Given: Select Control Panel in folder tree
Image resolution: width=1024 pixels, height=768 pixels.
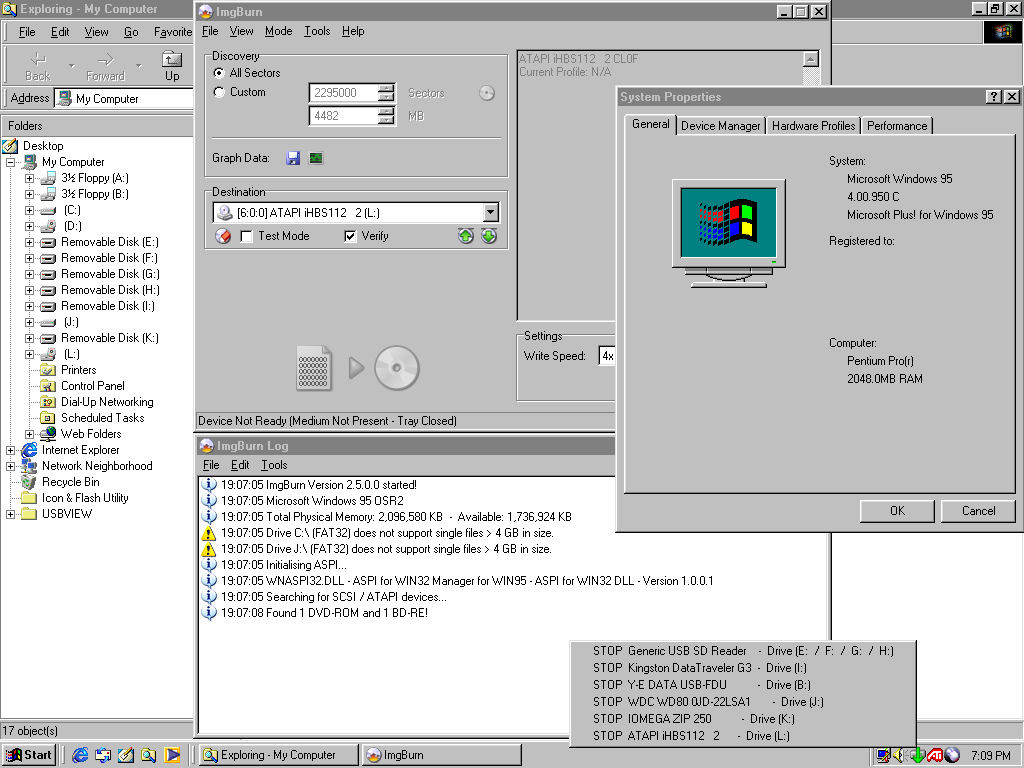Looking at the screenshot, I should [x=93, y=386].
